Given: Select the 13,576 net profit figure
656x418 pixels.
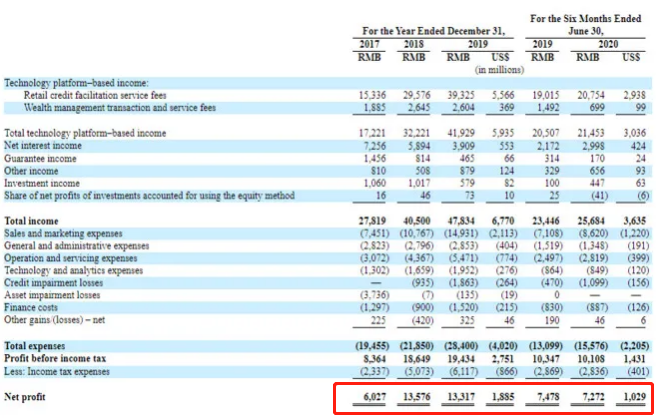Looking at the screenshot, I should click(x=412, y=398).
